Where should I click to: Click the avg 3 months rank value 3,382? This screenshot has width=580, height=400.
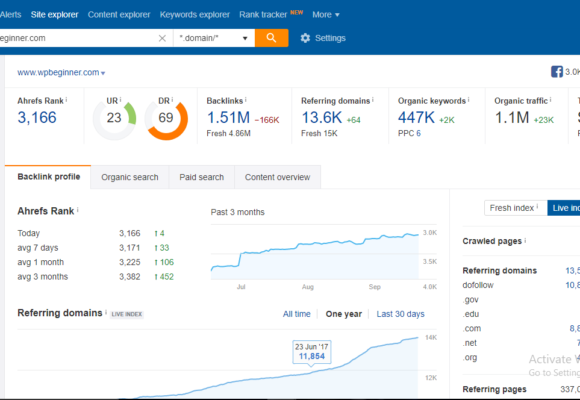click(129, 276)
